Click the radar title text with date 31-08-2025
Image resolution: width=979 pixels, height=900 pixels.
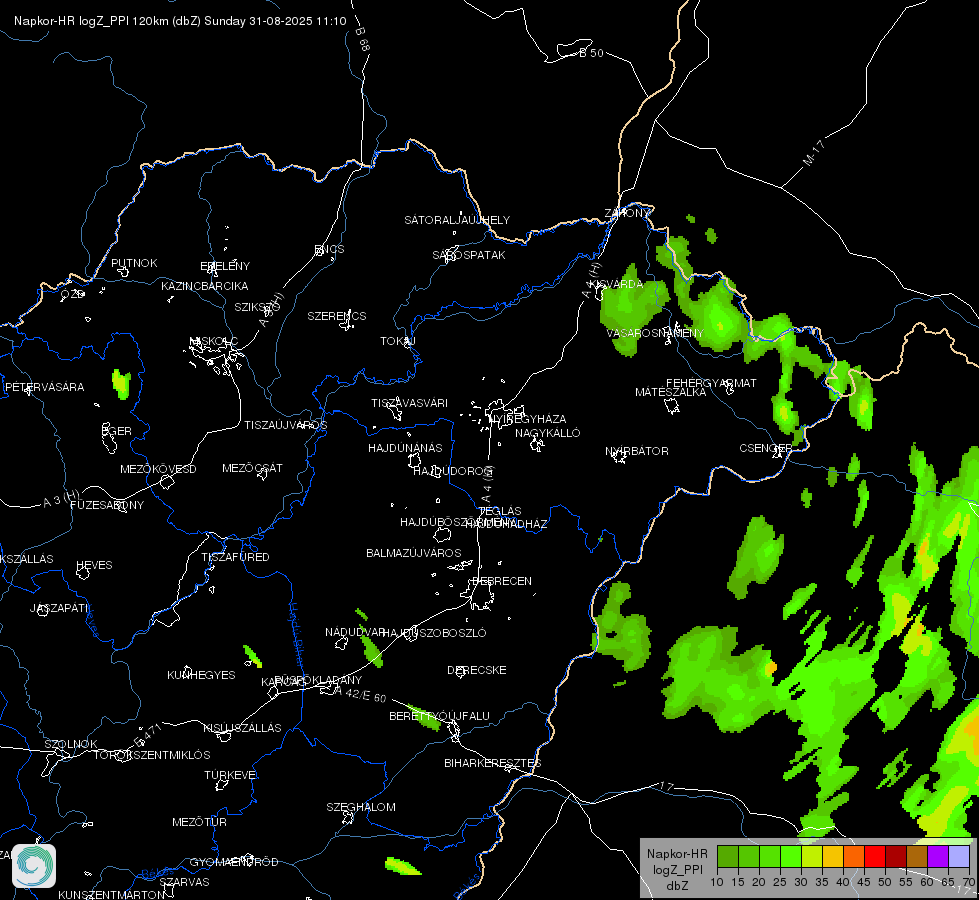coord(180,21)
